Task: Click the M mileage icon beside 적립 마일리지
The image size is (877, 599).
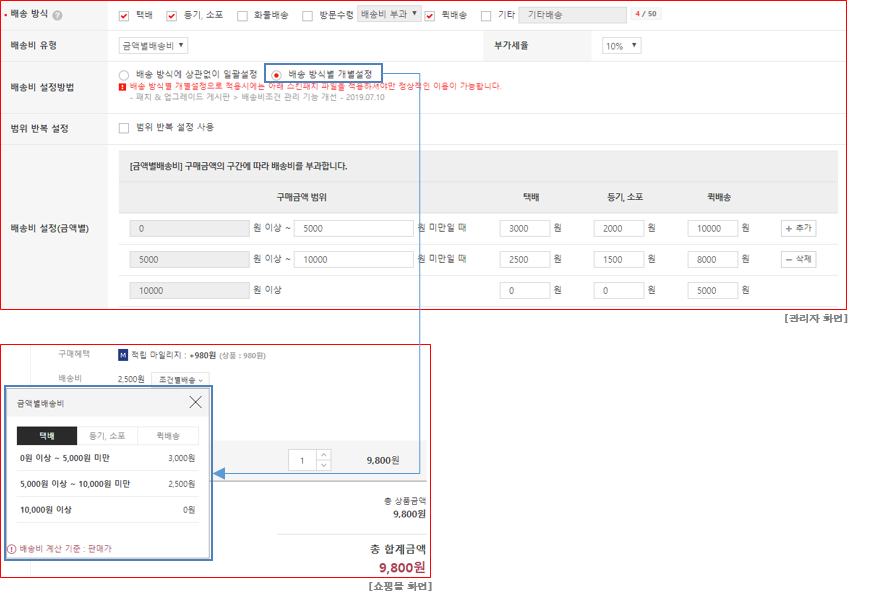Action: [123, 355]
